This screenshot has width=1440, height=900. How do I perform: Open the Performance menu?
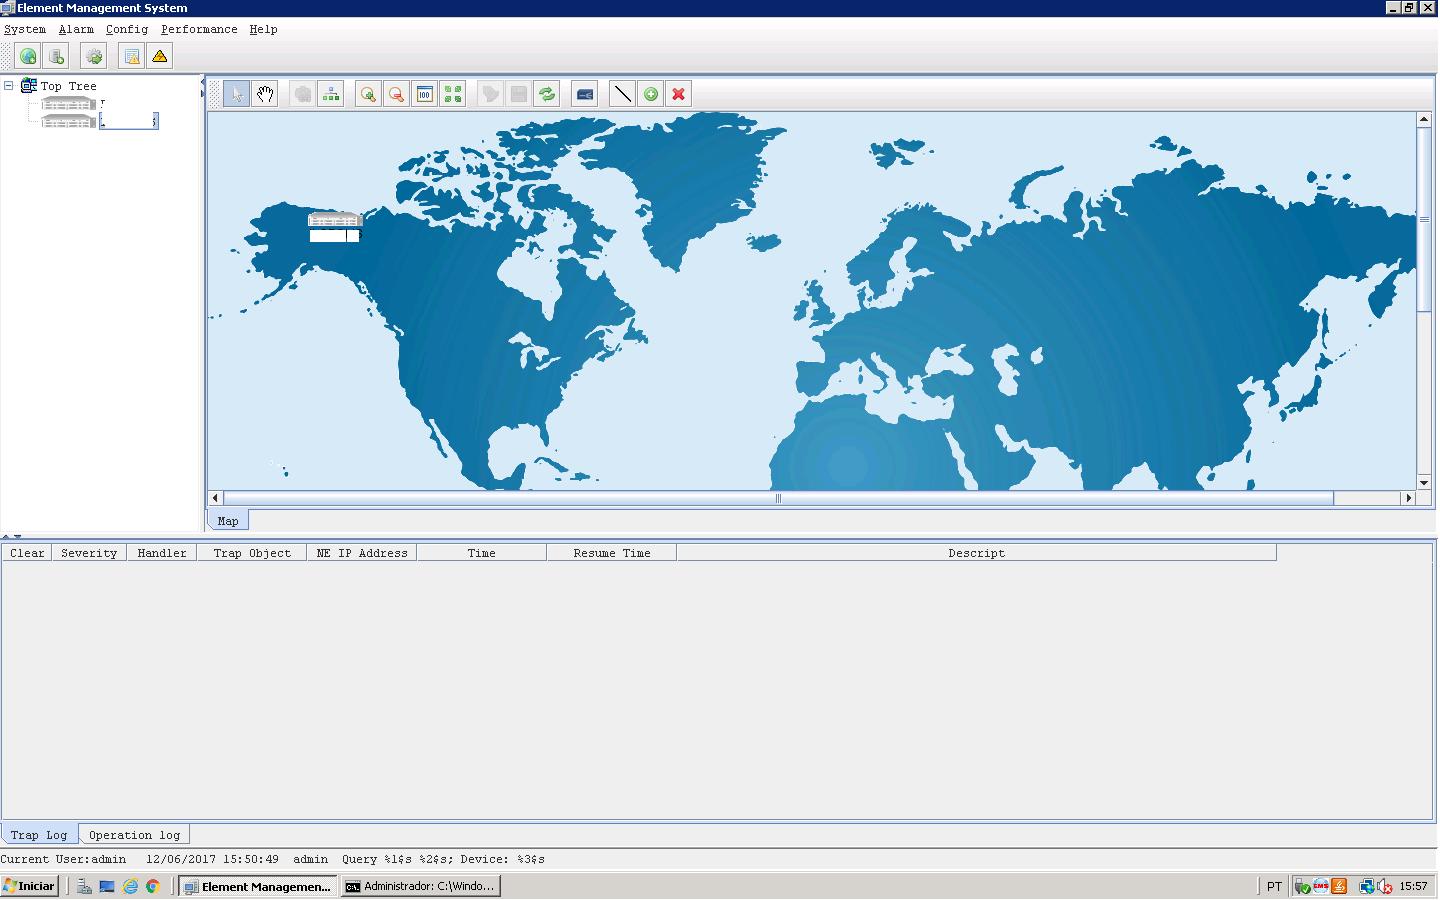[x=199, y=29]
